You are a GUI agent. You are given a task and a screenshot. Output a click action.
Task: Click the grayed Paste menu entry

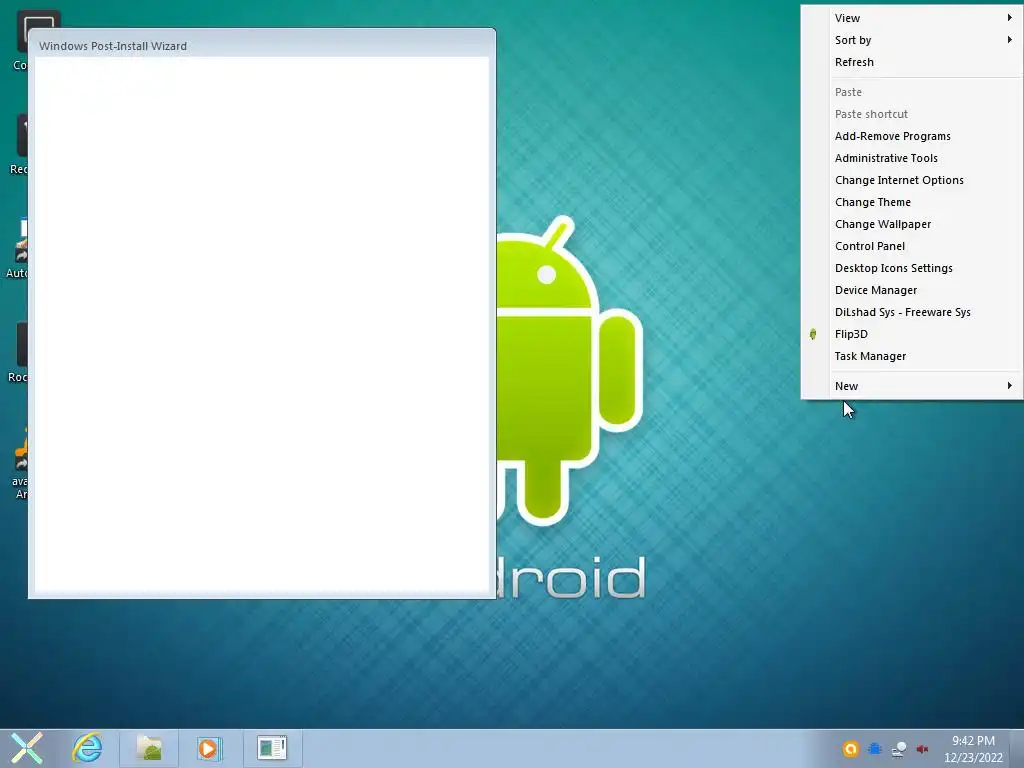tap(912, 92)
